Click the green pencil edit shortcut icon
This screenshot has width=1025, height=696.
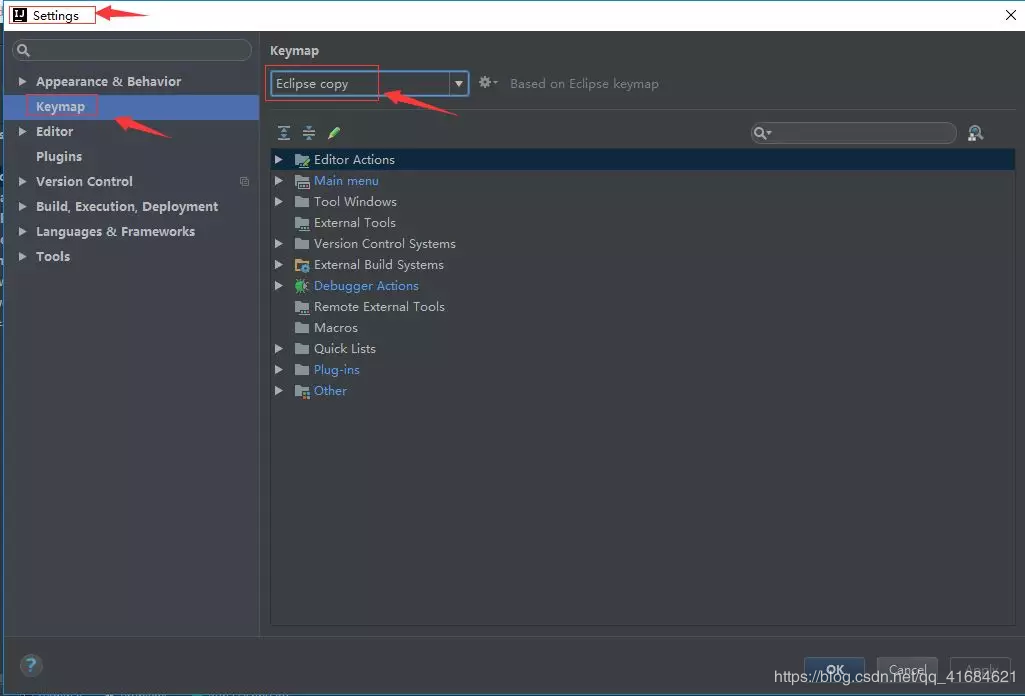334,133
